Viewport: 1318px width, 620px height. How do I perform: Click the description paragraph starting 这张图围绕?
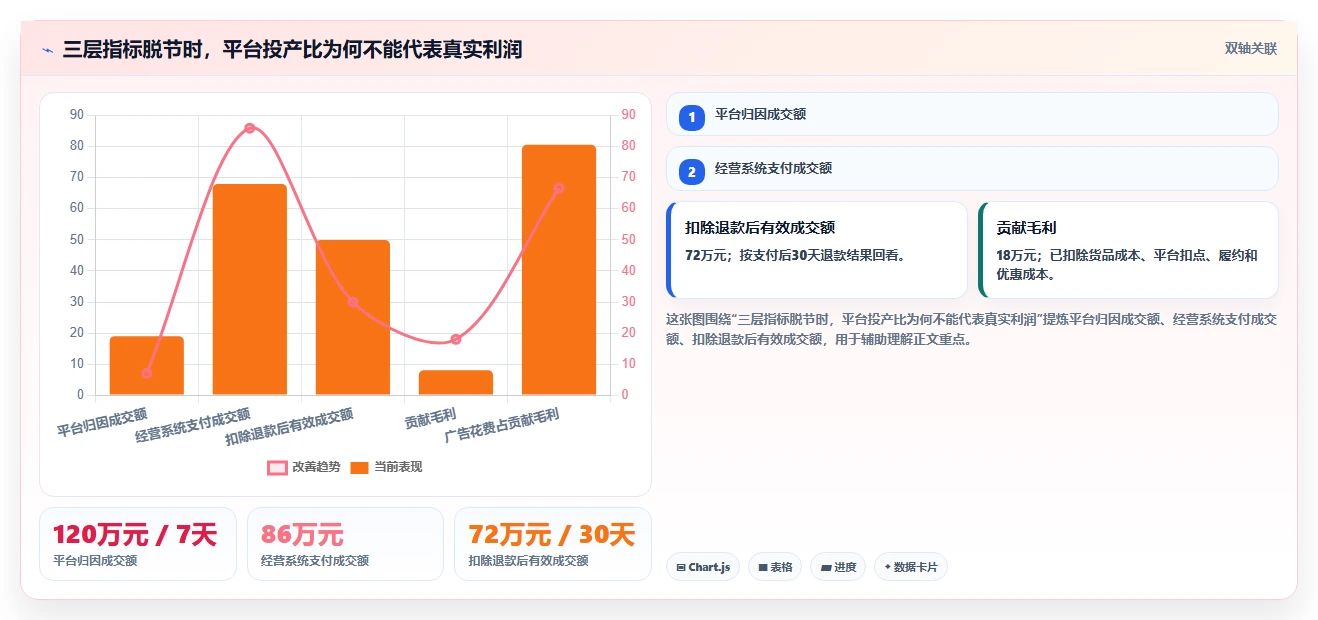pyautogui.click(x=971, y=329)
